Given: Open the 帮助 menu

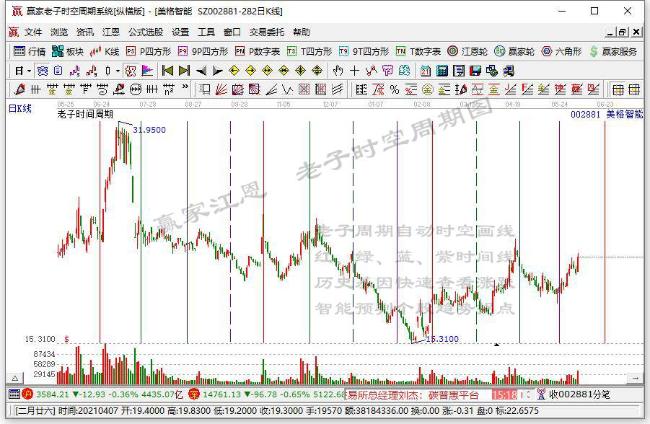Looking at the screenshot, I should coord(301,32).
